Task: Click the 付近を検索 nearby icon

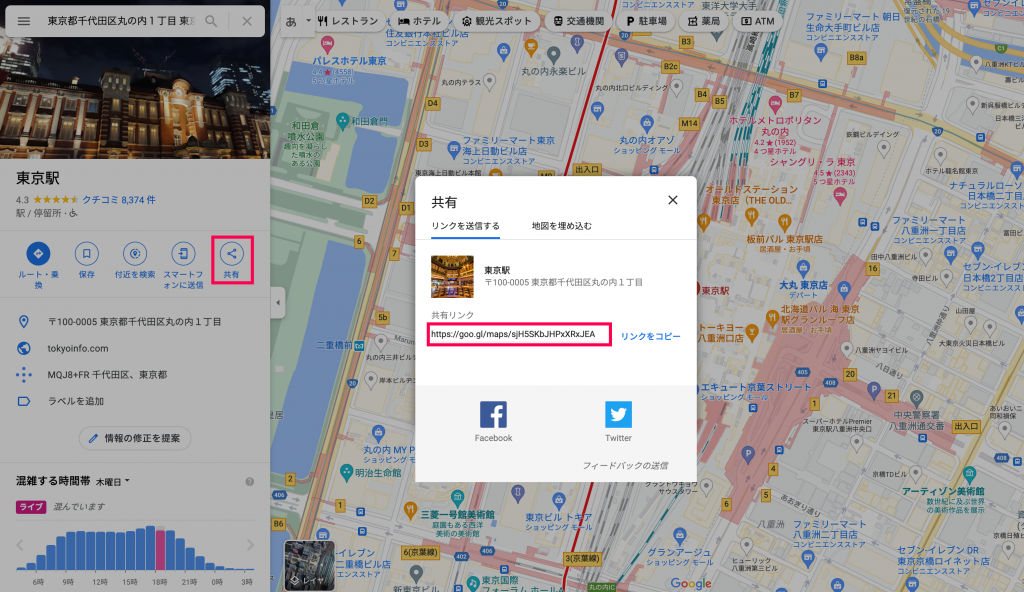Action: coord(135,254)
